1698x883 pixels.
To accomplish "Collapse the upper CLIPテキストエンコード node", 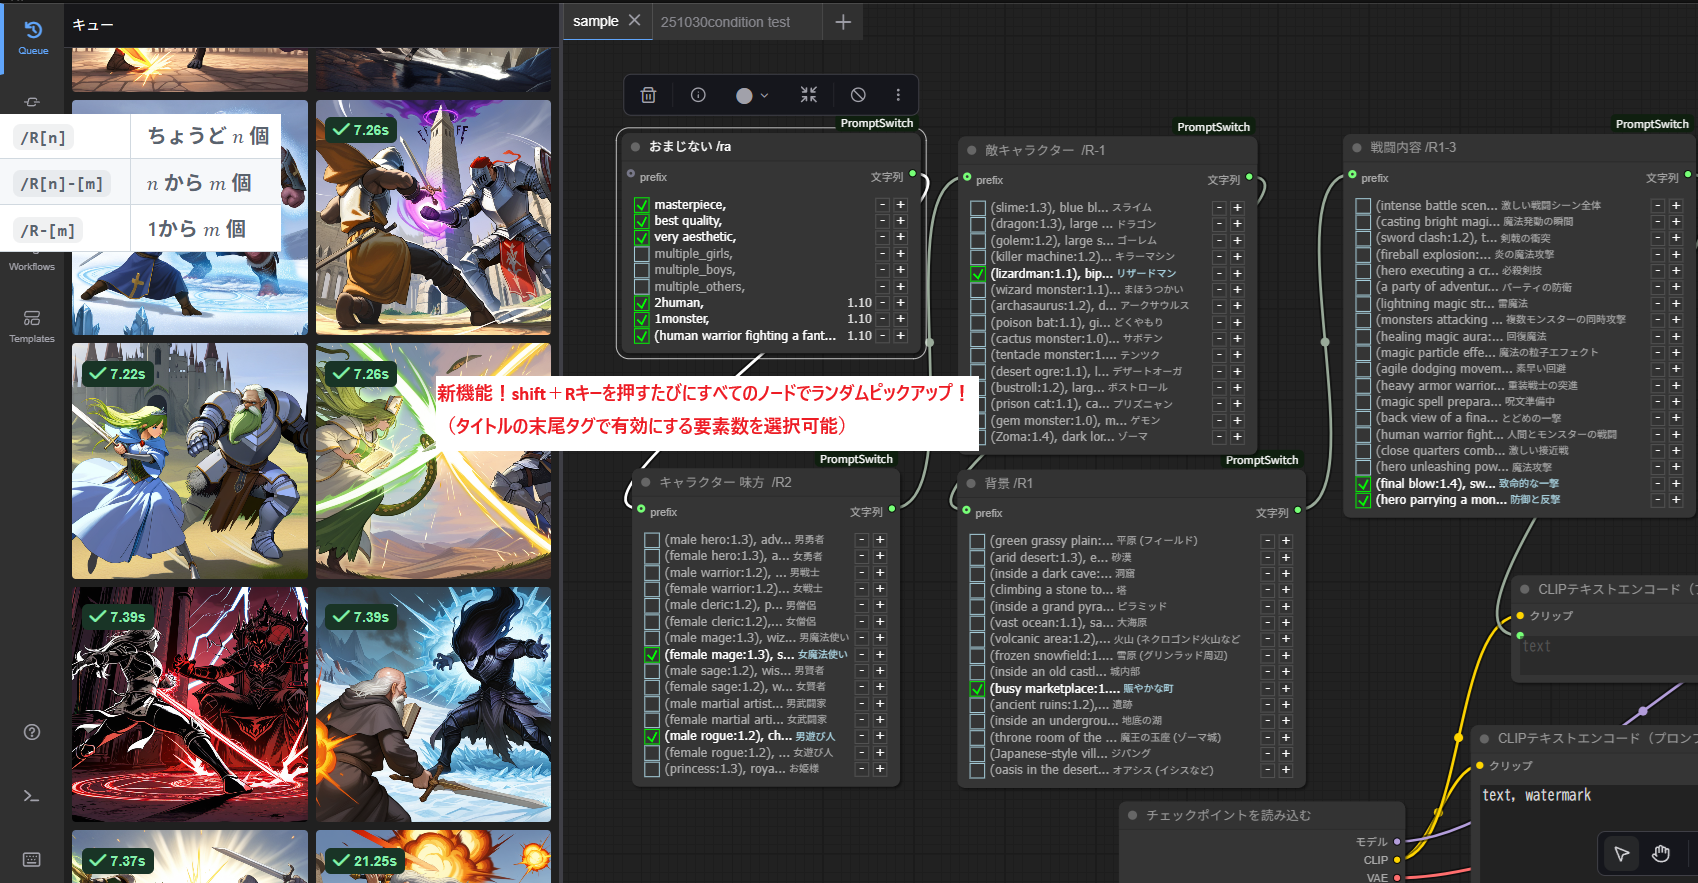I will [1525, 589].
